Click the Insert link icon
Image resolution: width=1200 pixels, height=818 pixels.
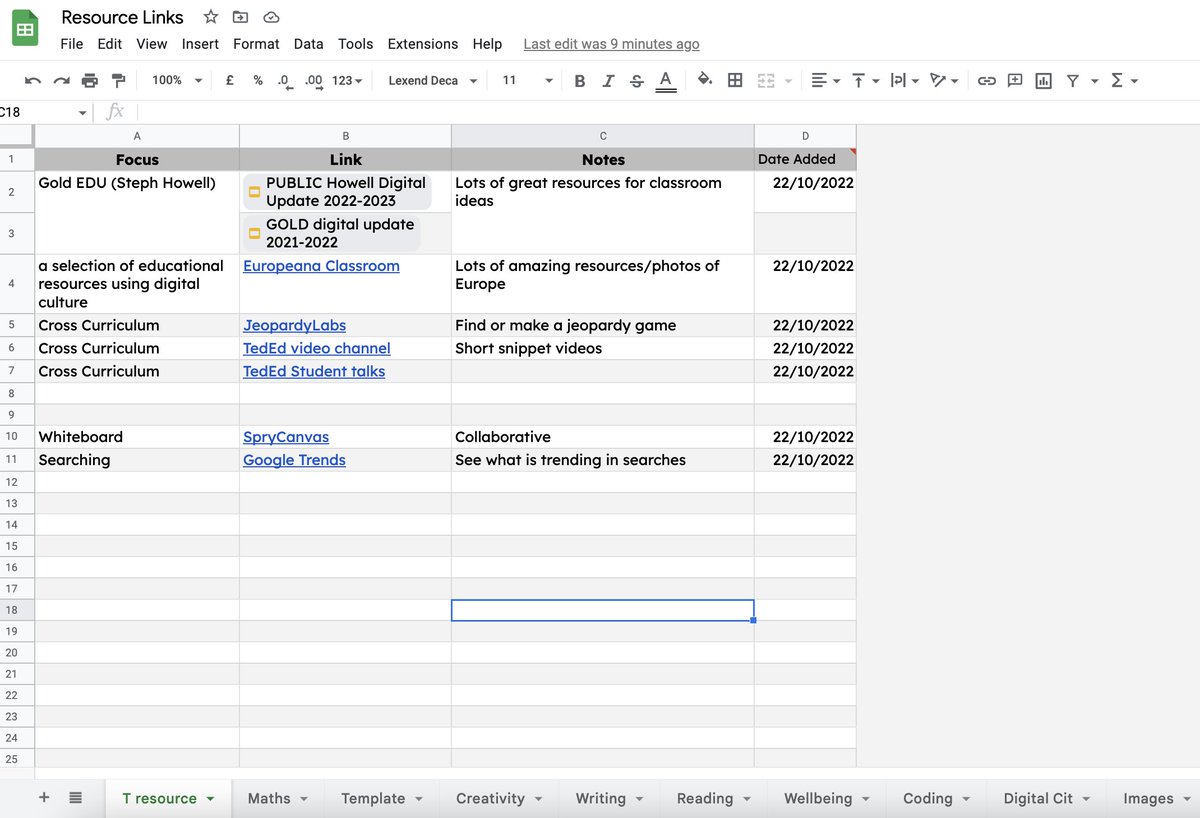tap(987, 81)
